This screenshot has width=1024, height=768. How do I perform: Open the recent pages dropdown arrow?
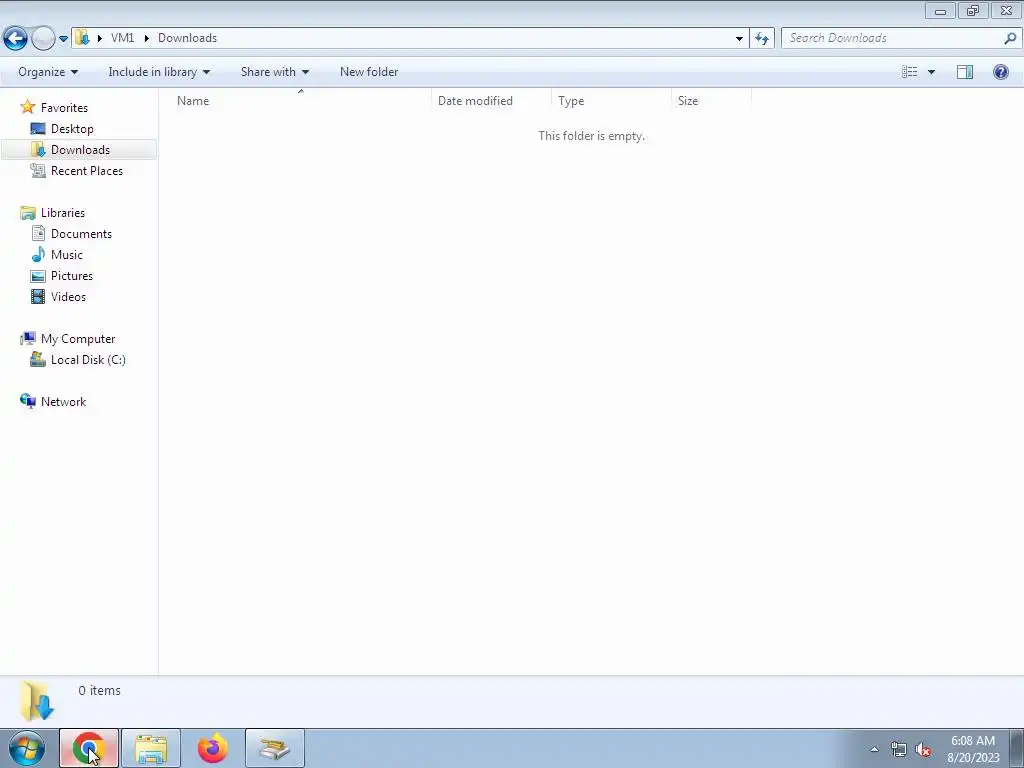tap(63, 39)
